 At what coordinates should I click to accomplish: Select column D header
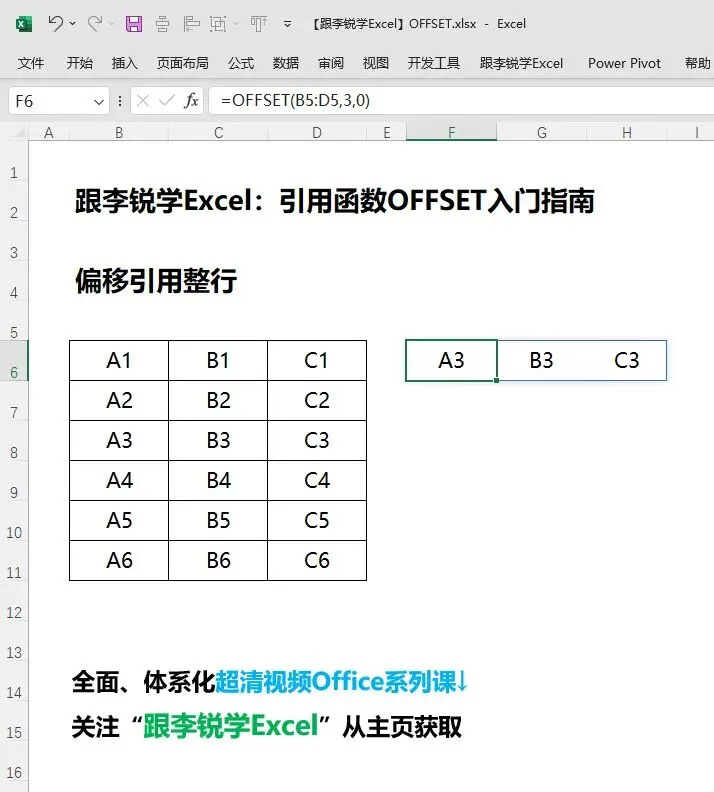(317, 133)
